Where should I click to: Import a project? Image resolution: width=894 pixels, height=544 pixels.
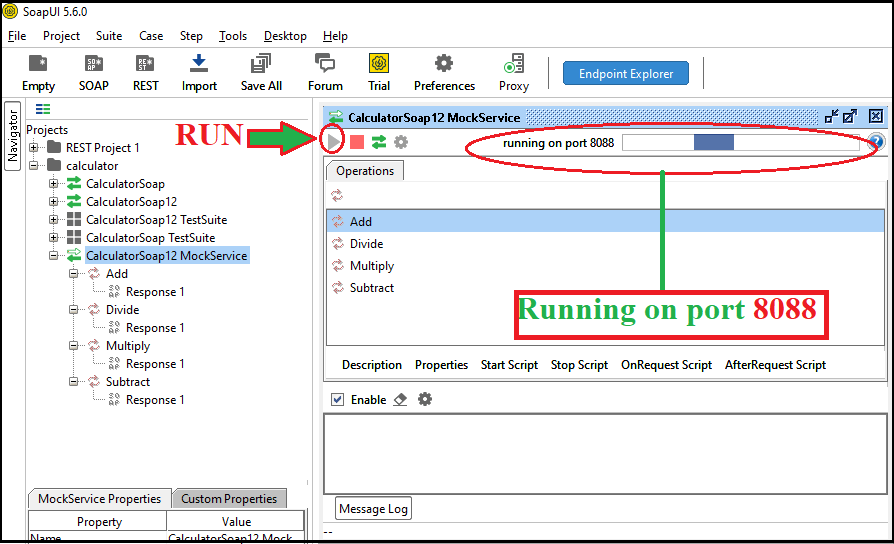[x=199, y=73]
